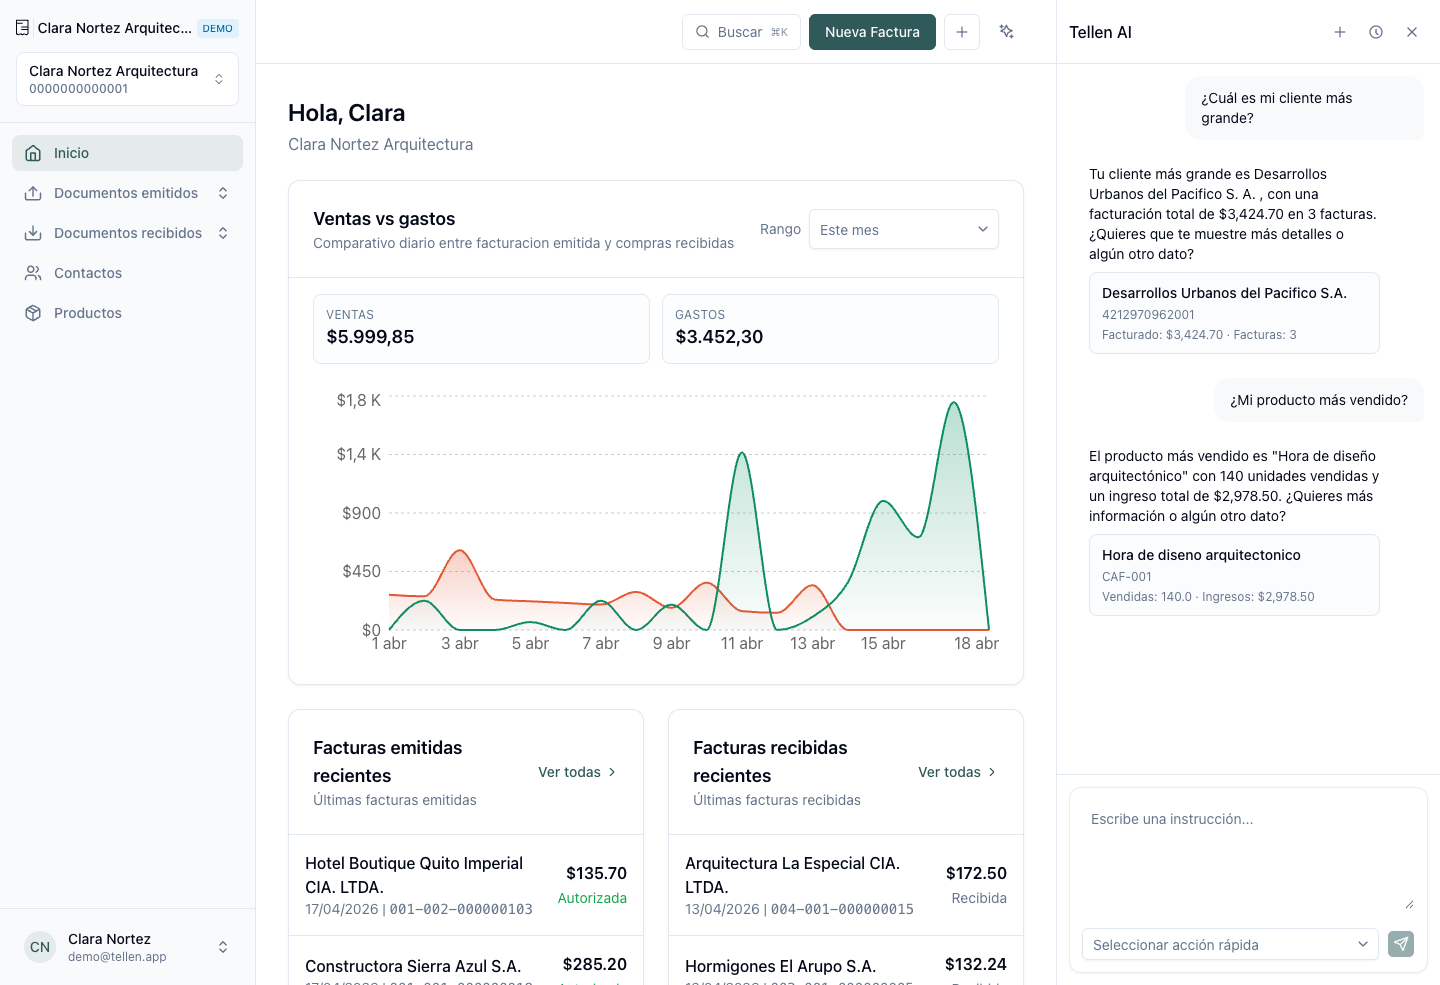This screenshot has width=1440, height=985.
Task: Open Arquitectura La Especial CIA. LTDA. invoice
Action: pyautogui.click(x=846, y=885)
